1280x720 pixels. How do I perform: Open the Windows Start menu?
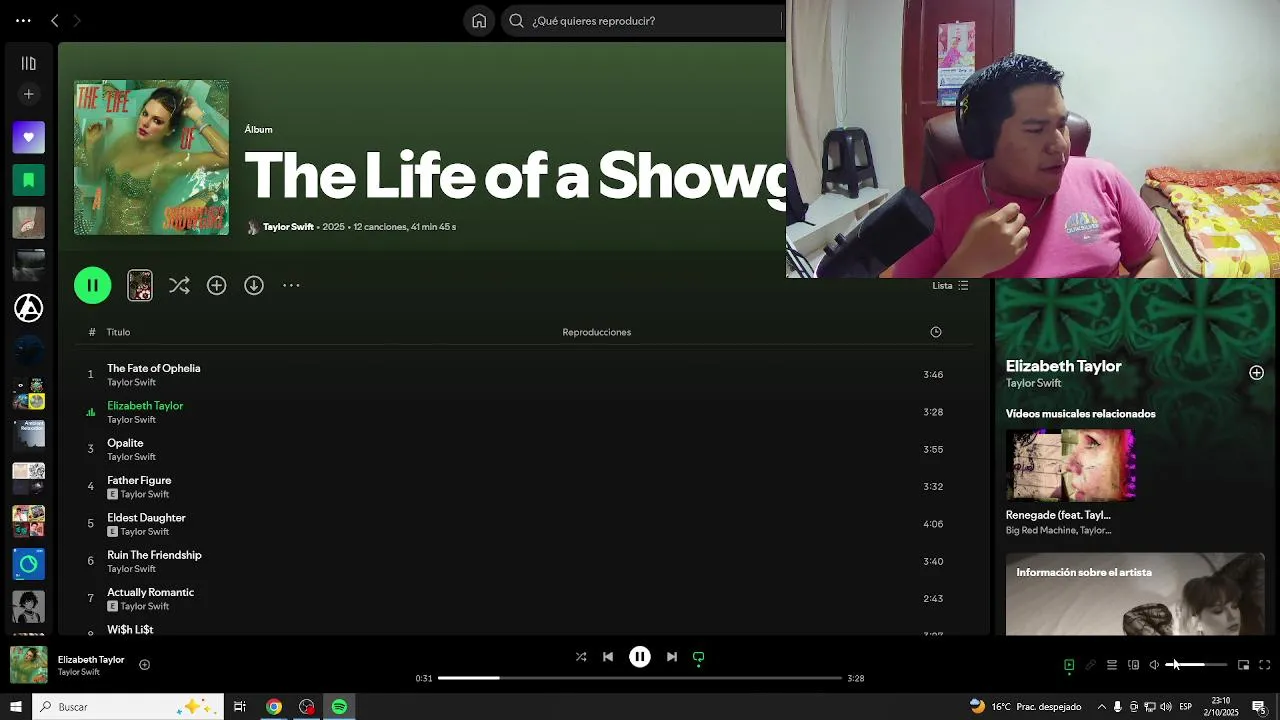16,707
